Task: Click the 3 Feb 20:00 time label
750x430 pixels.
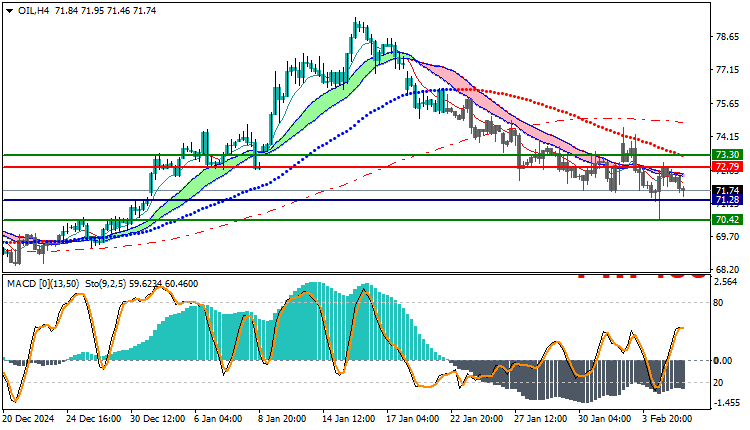Action: [x=667, y=419]
